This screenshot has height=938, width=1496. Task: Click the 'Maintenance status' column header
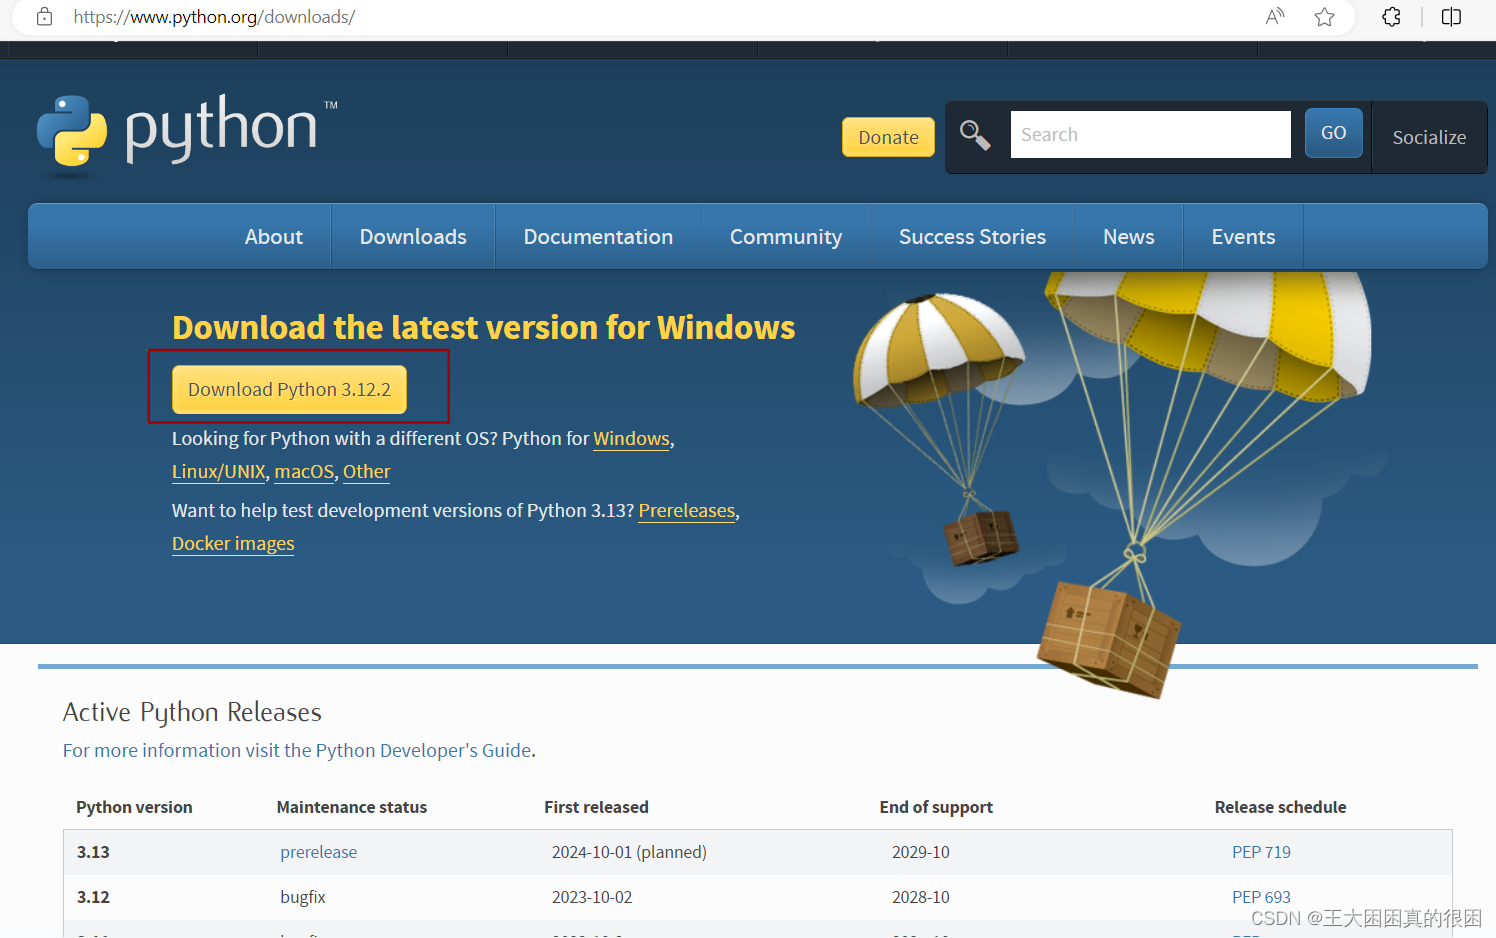351,807
